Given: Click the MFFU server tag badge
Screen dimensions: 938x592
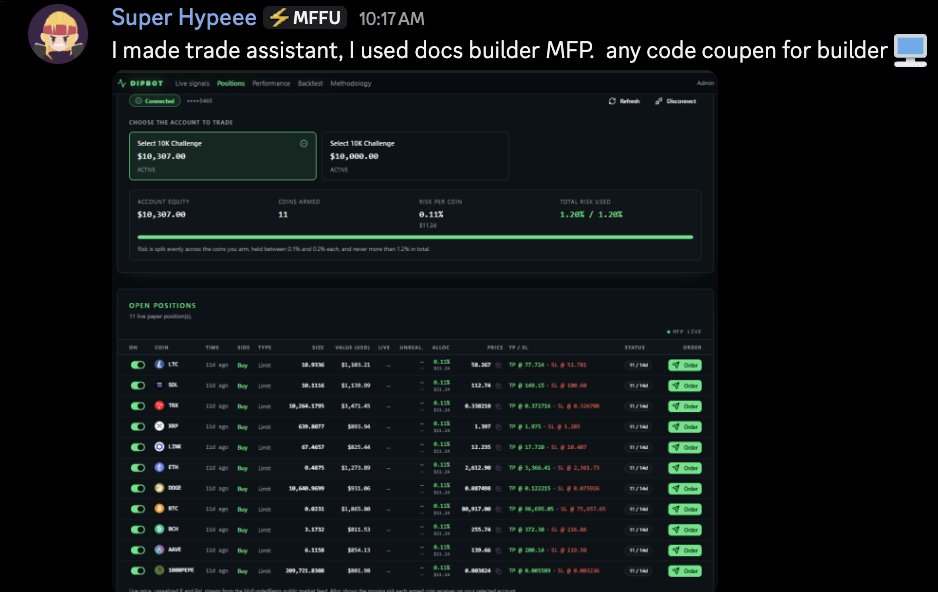Looking at the screenshot, I should (x=305, y=18).
